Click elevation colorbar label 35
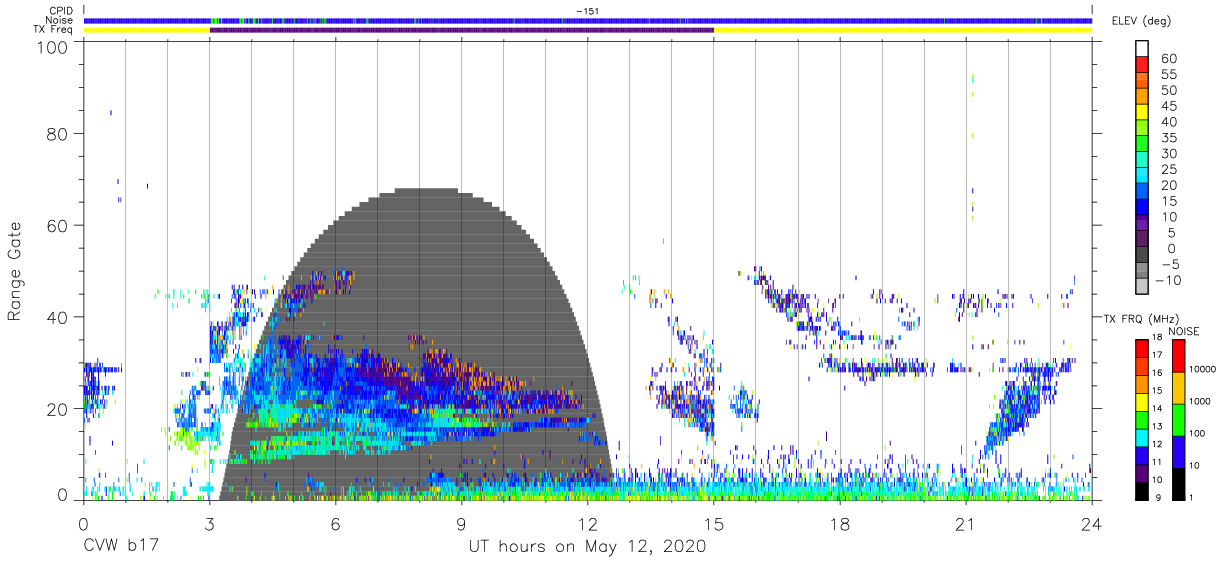 (x=1169, y=138)
